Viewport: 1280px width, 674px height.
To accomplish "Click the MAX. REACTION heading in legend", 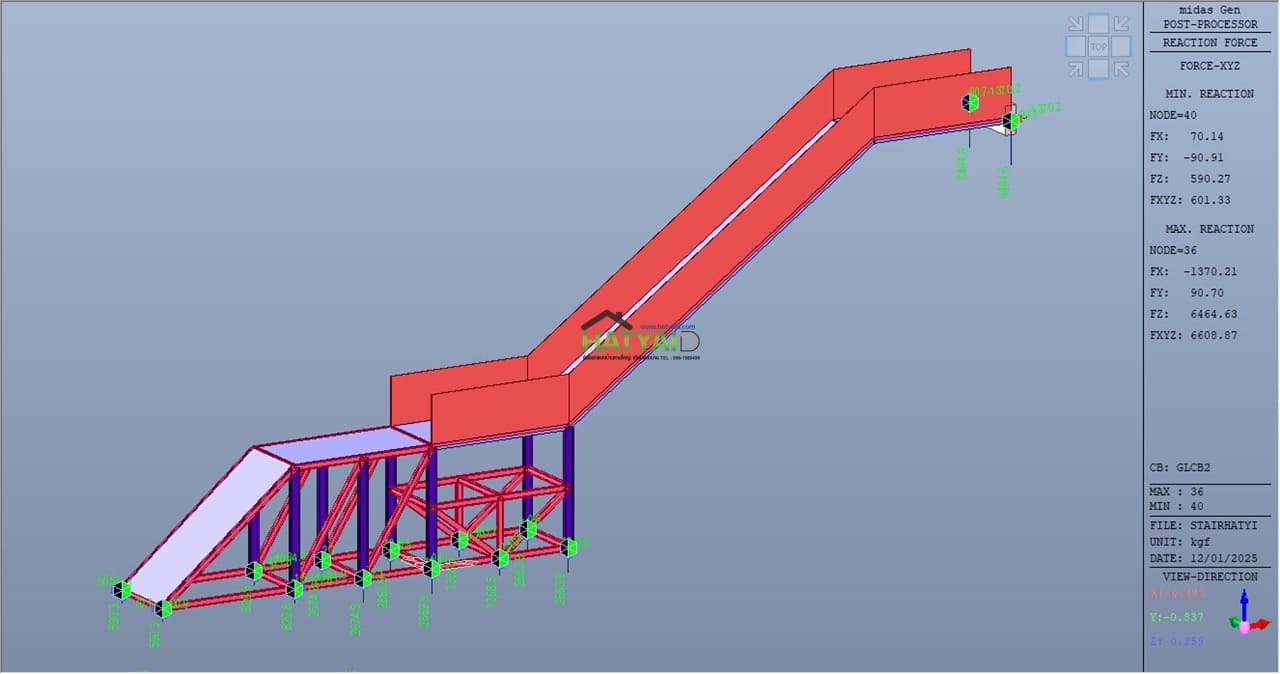I will 1209,229.
